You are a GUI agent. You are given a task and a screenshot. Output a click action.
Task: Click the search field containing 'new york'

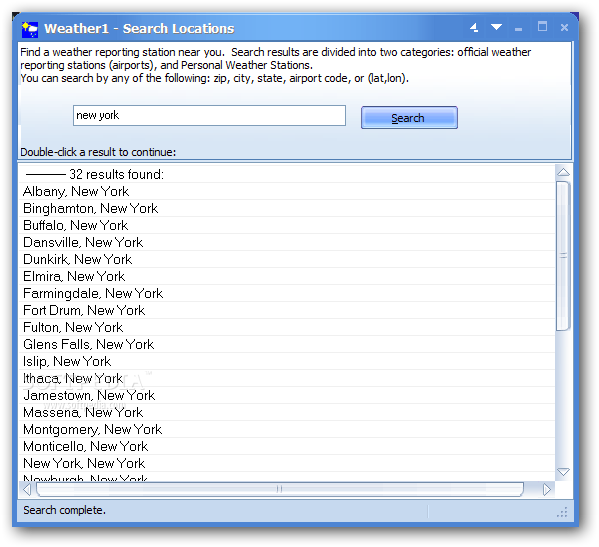pyautogui.click(x=209, y=115)
